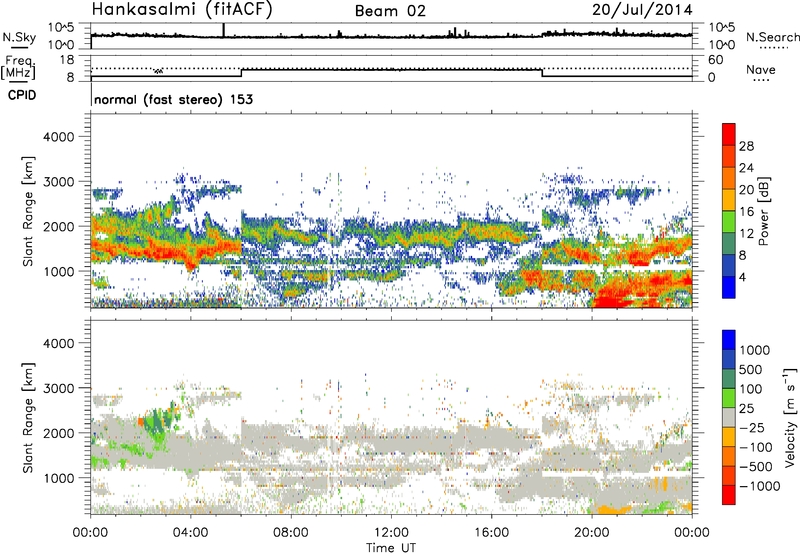Click the -100 label on Velocity color bar
This screenshot has width=800, height=554.
pos(756,447)
